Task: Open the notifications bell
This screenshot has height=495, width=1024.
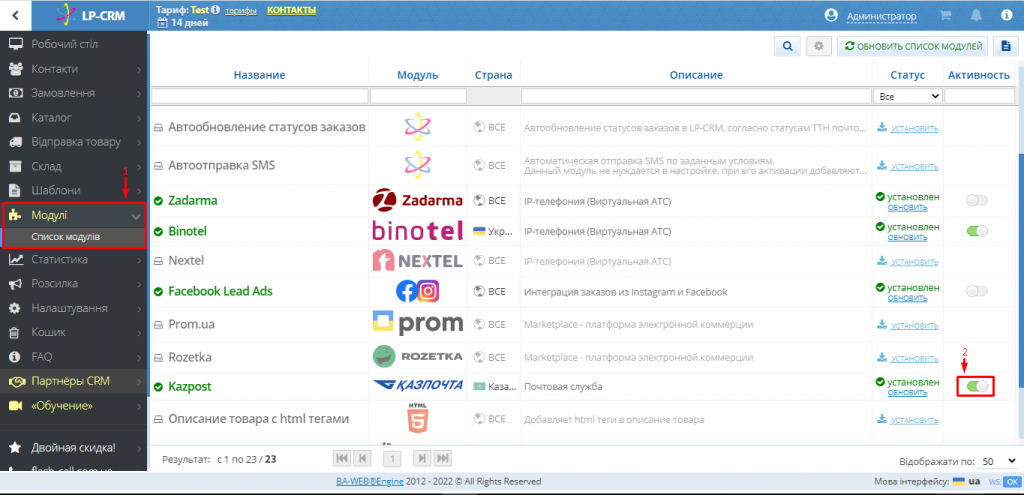Action: (x=976, y=16)
